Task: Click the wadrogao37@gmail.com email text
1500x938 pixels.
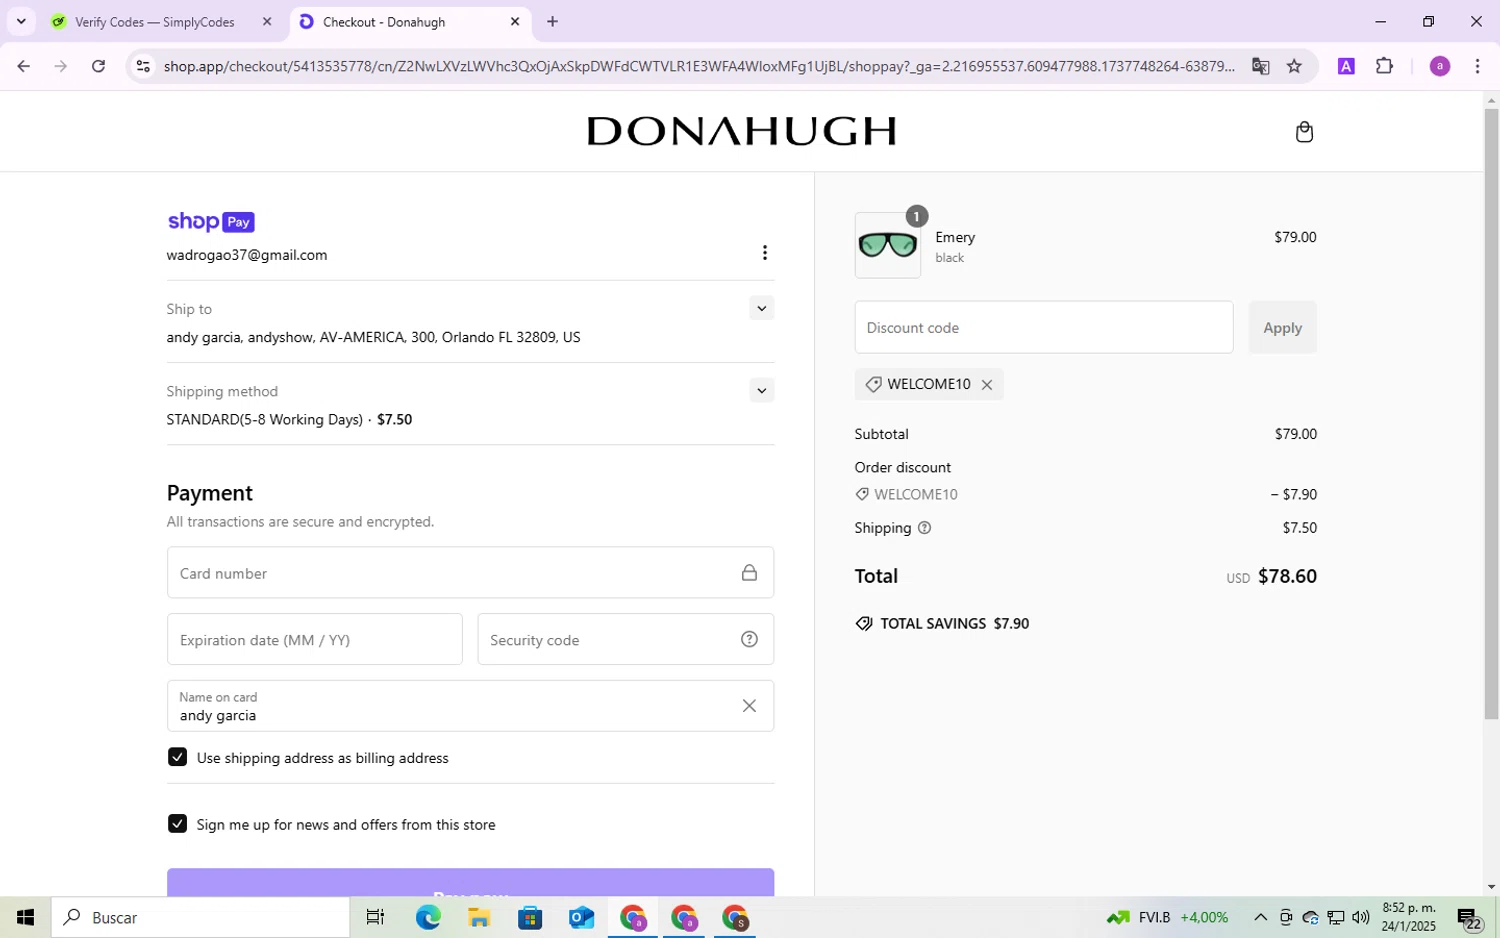Action: 247,255
